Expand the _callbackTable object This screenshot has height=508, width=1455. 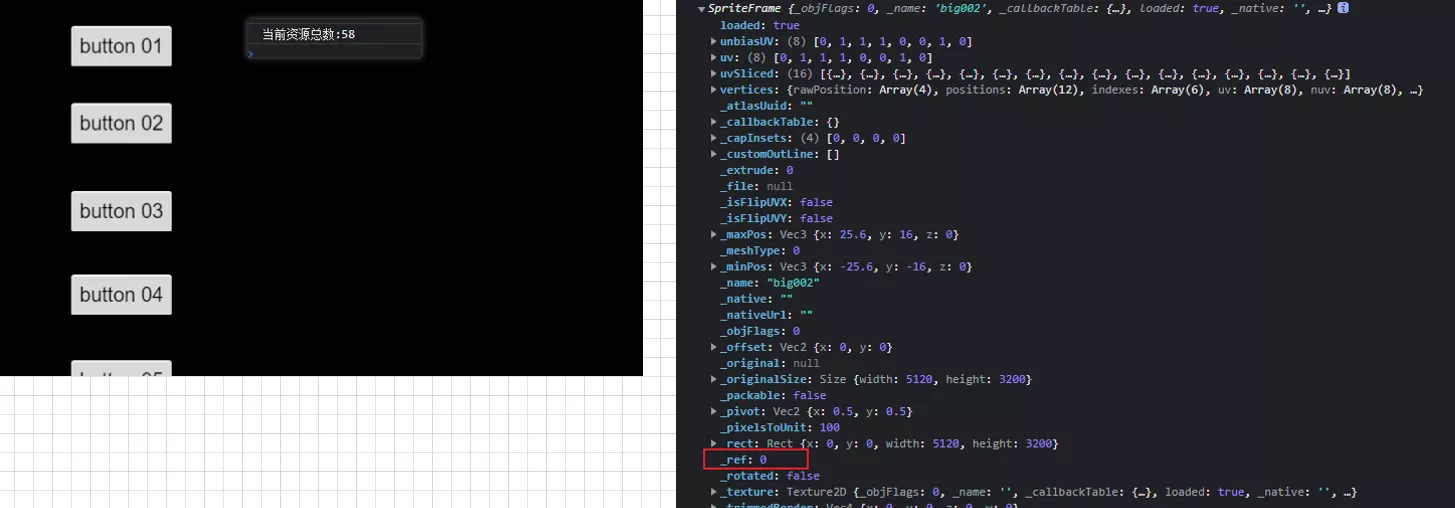[x=714, y=122]
